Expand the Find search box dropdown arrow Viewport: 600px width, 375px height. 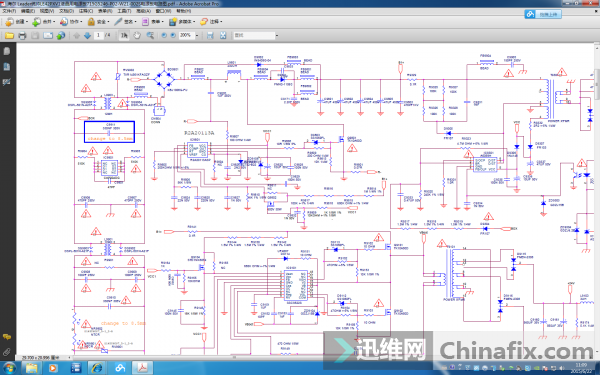[277, 36]
